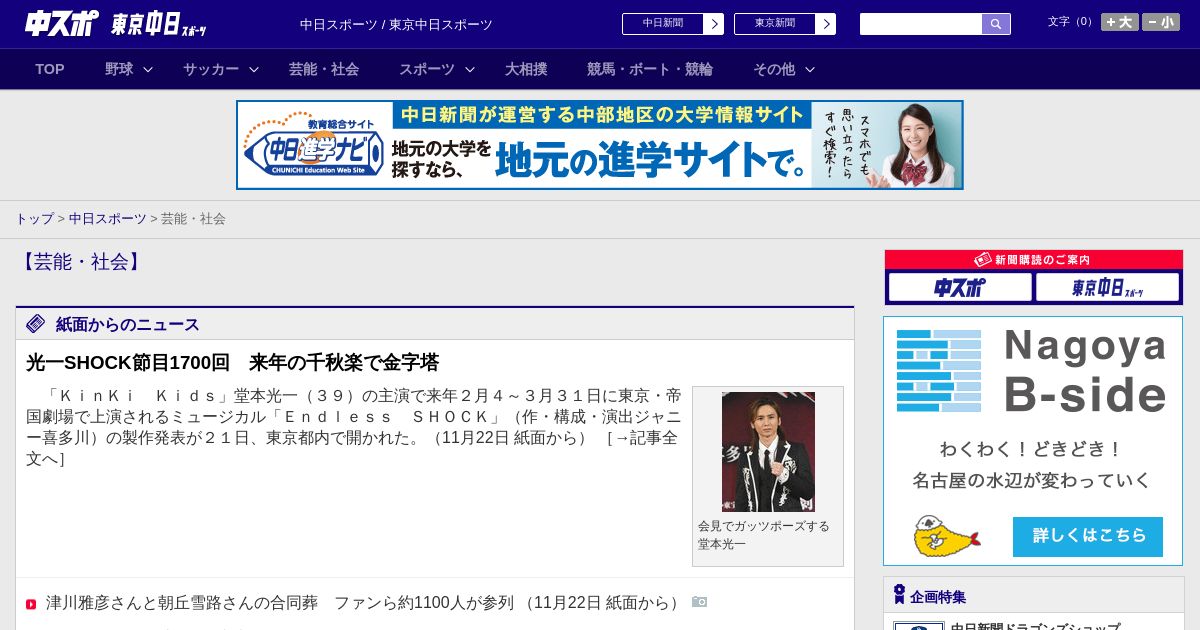Image resolution: width=1200 pixels, height=630 pixels.
Task: Expand the スポーツ dropdown chevron
Action: [470, 69]
